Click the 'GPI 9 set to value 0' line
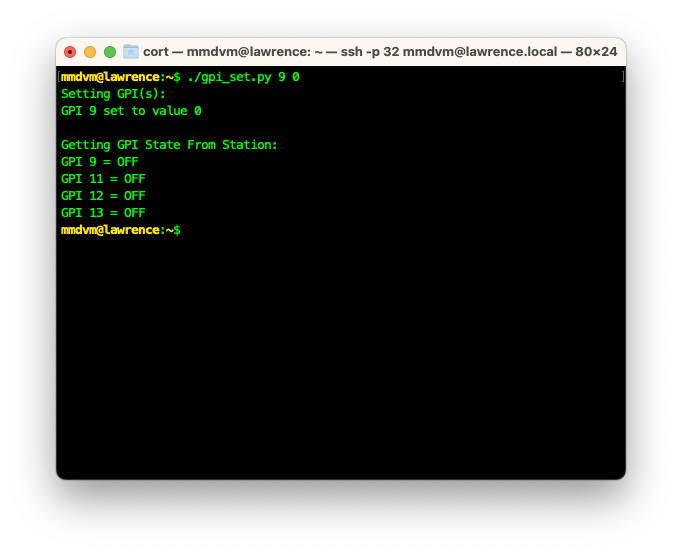This screenshot has width=682, height=554. 131,111
